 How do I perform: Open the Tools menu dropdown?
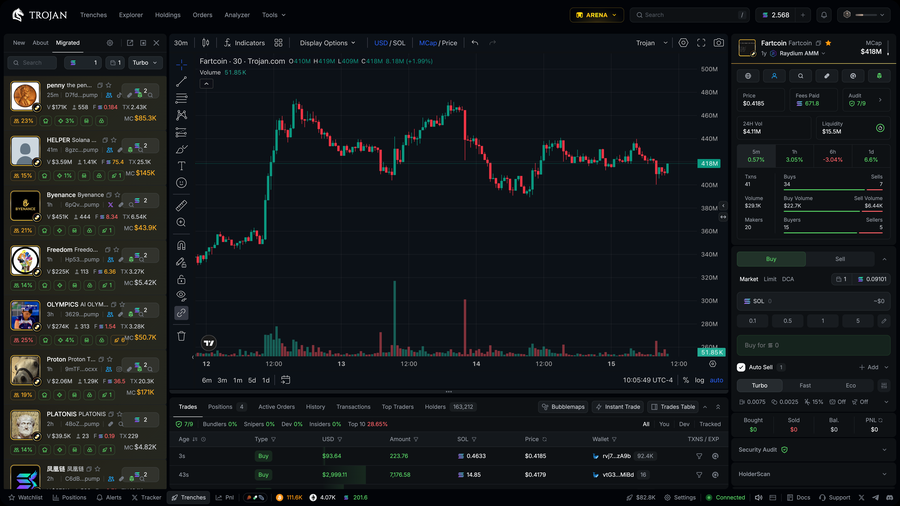click(x=274, y=15)
